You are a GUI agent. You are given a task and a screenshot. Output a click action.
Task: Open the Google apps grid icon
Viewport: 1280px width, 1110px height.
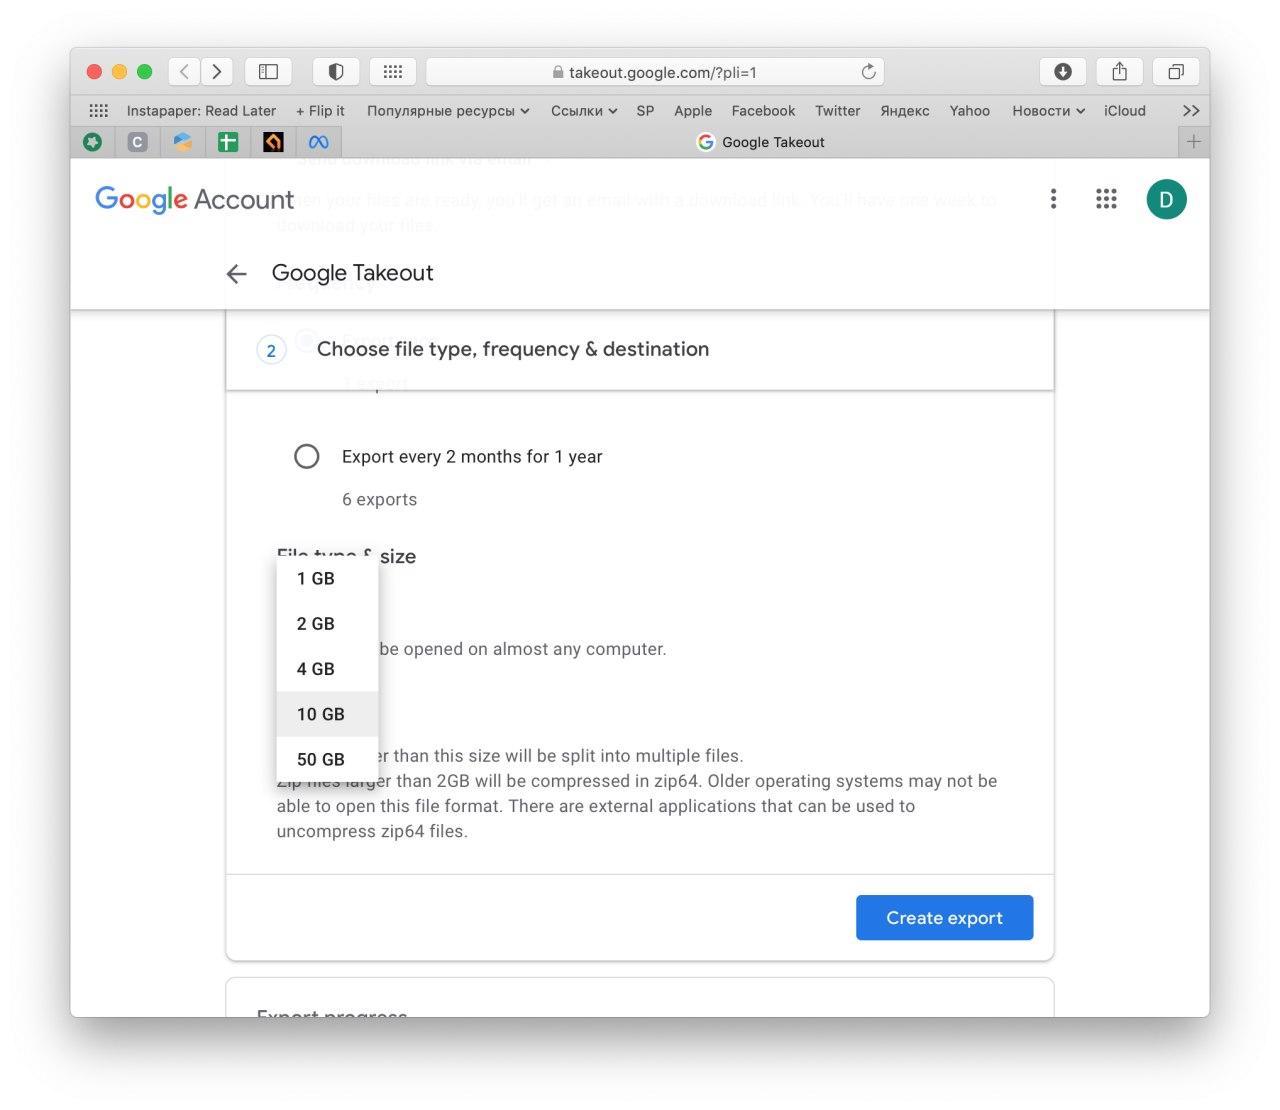click(x=1106, y=199)
